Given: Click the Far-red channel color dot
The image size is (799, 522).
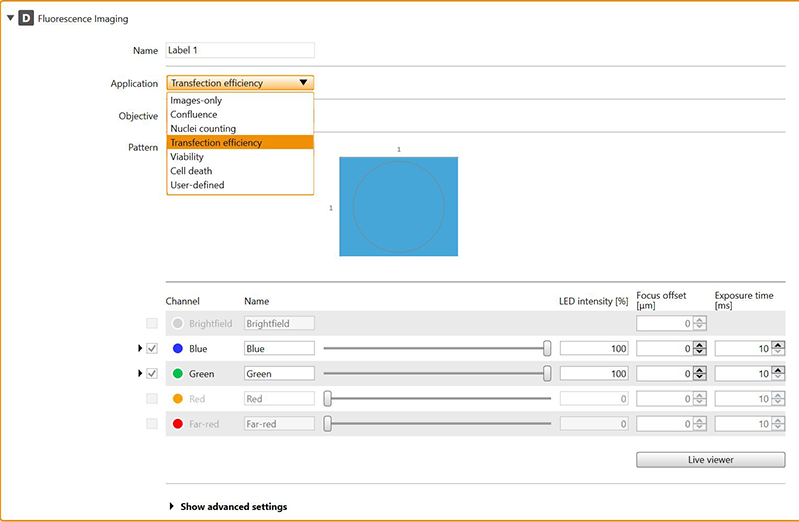Looking at the screenshot, I should (178, 424).
